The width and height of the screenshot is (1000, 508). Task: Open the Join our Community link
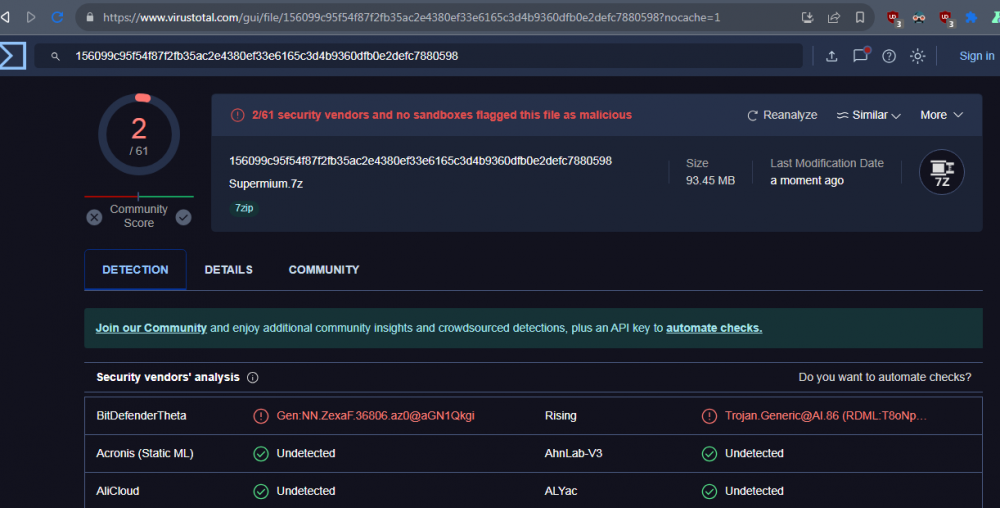coord(151,328)
